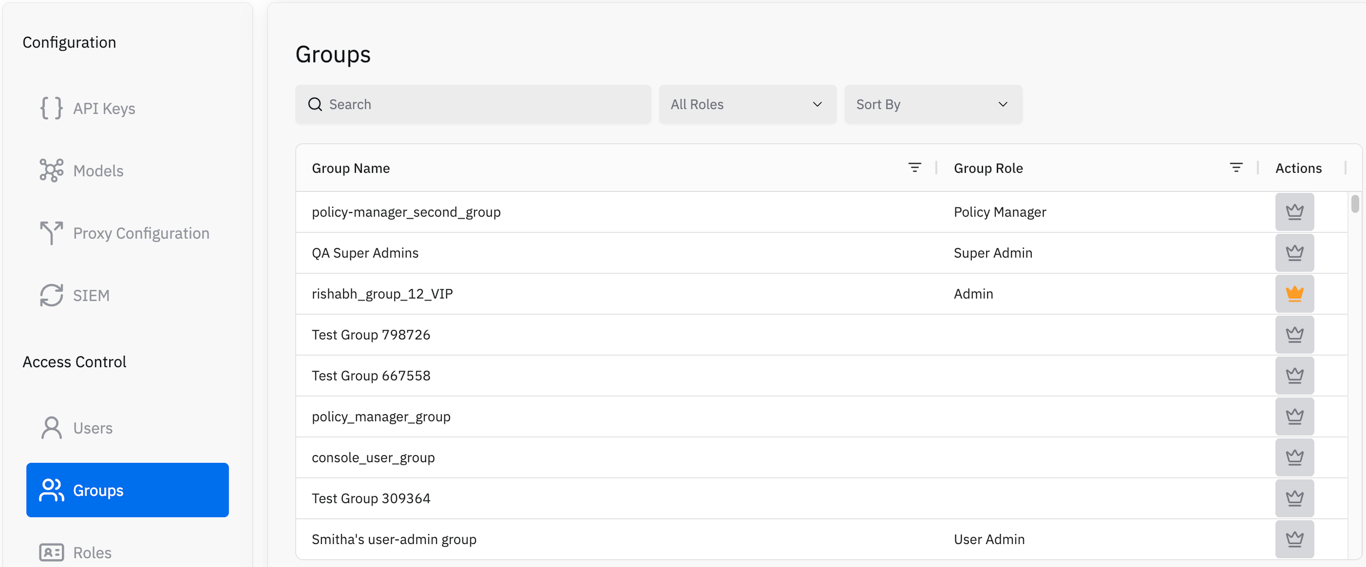Go to Users in Access Control
Screen dimensions: 1366x567
[92, 428]
